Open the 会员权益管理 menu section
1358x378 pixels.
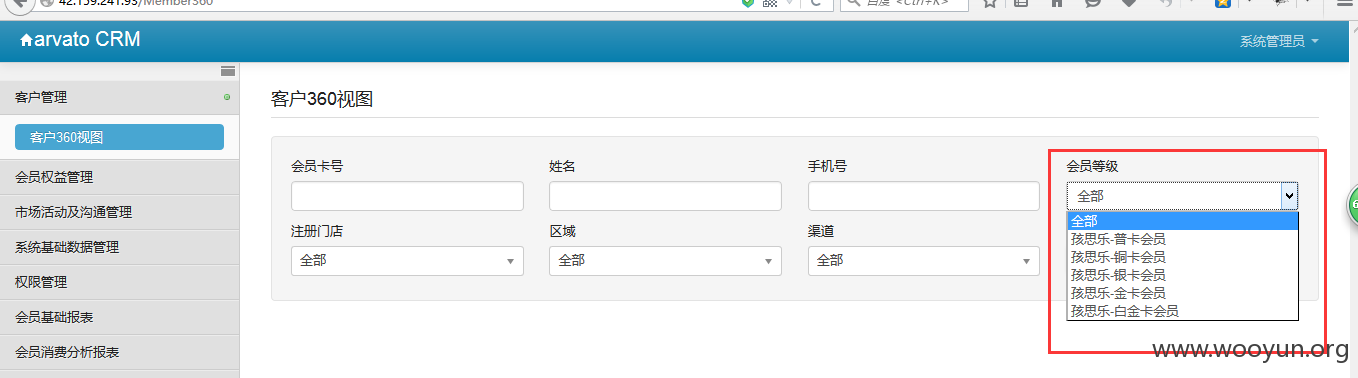[119, 177]
